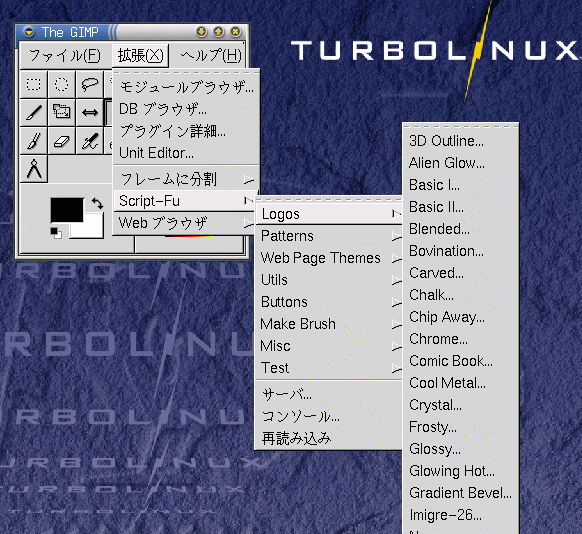Choose Crystal... logo script

point(460,405)
